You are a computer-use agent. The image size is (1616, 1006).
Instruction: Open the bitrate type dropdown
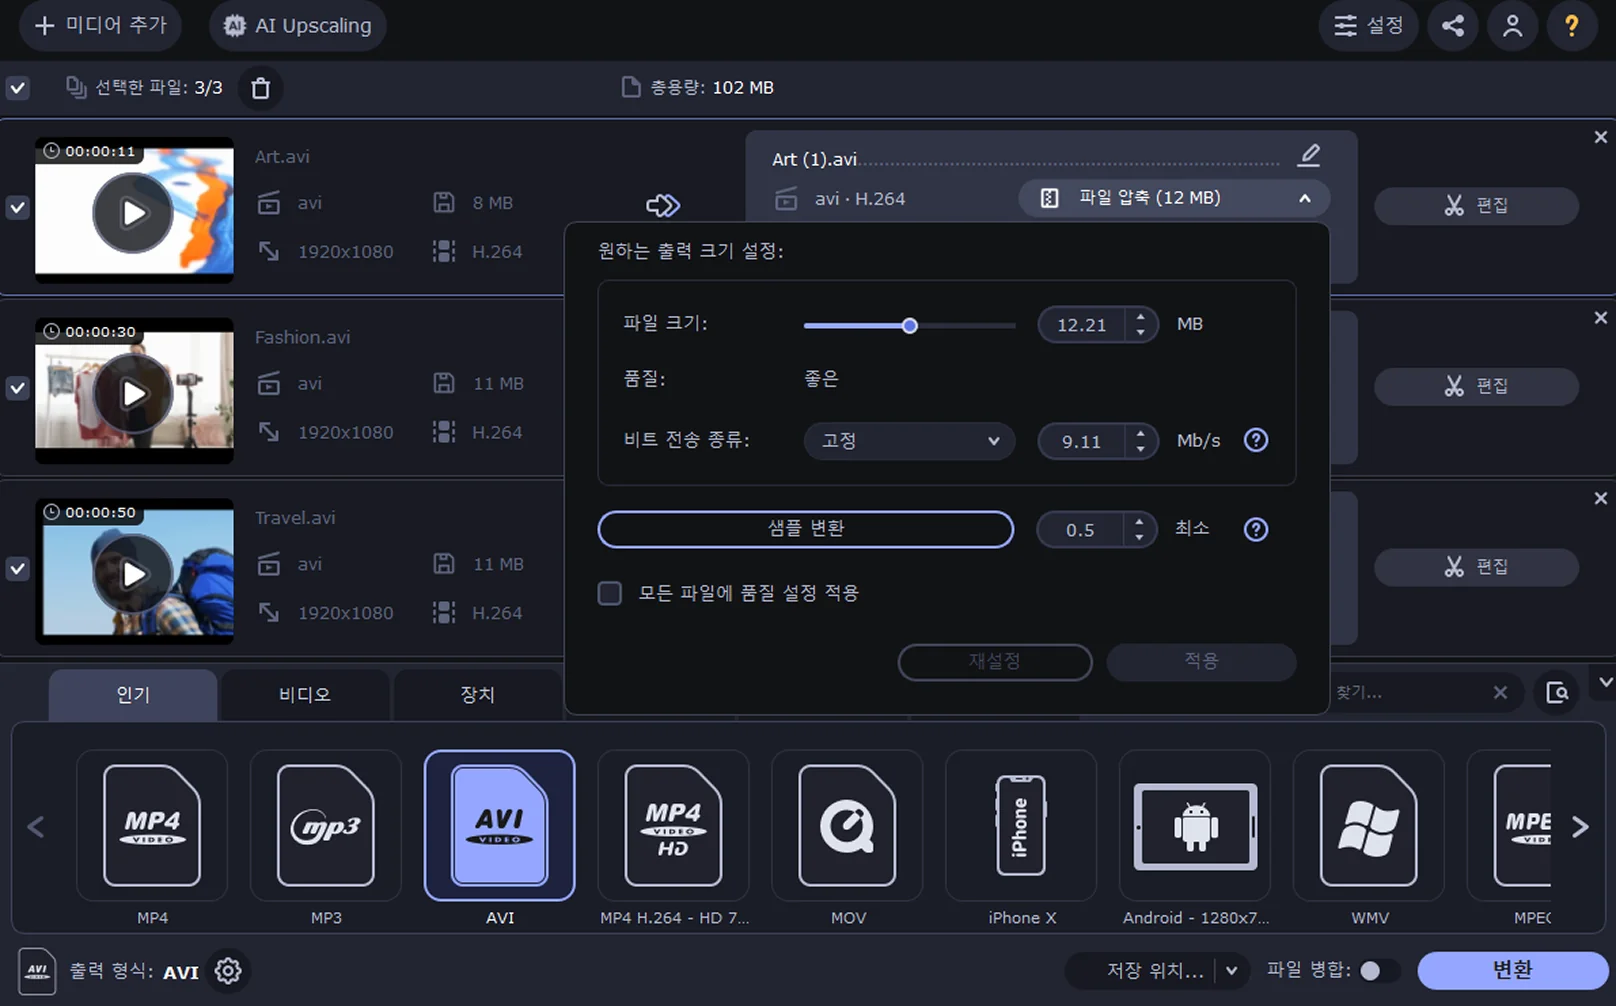coord(909,441)
